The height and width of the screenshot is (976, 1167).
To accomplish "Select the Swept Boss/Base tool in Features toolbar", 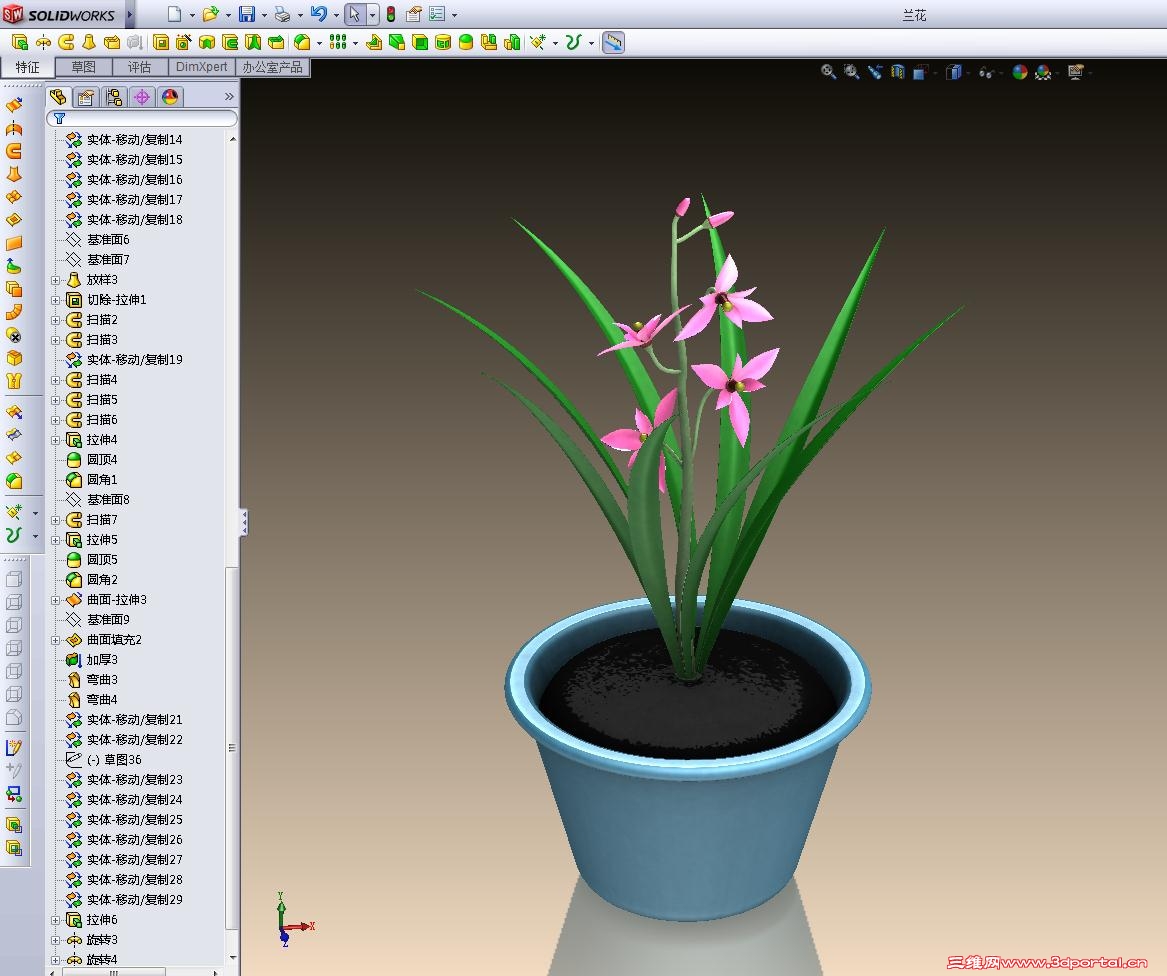I will point(66,42).
